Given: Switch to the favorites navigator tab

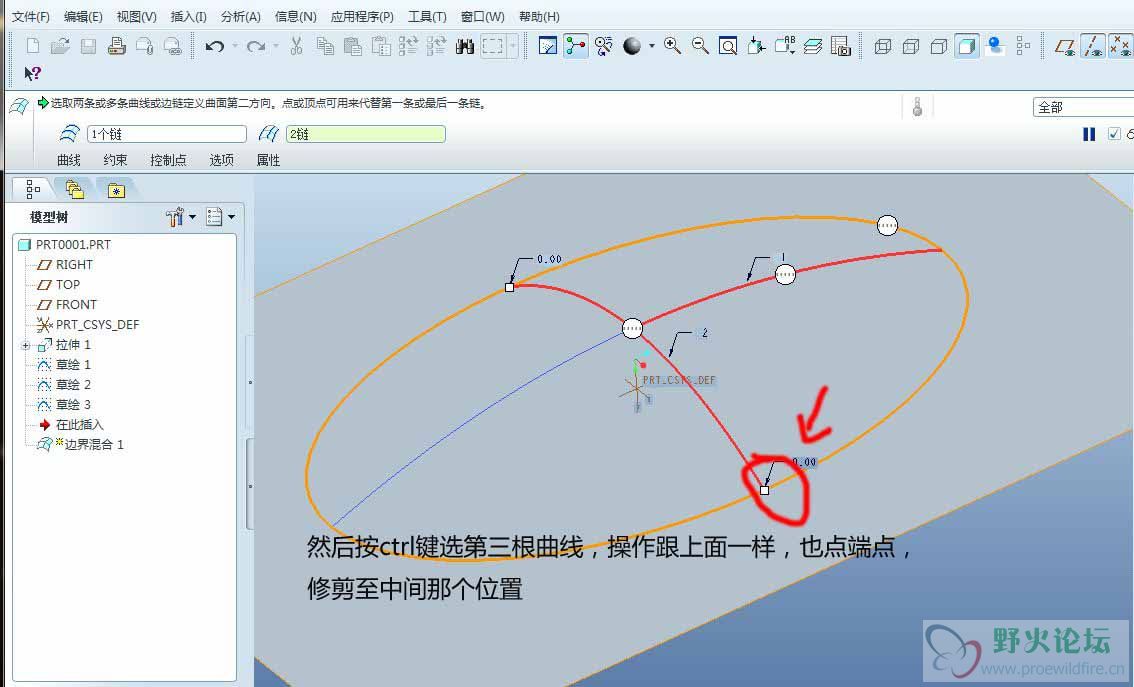Looking at the screenshot, I should [x=116, y=190].
